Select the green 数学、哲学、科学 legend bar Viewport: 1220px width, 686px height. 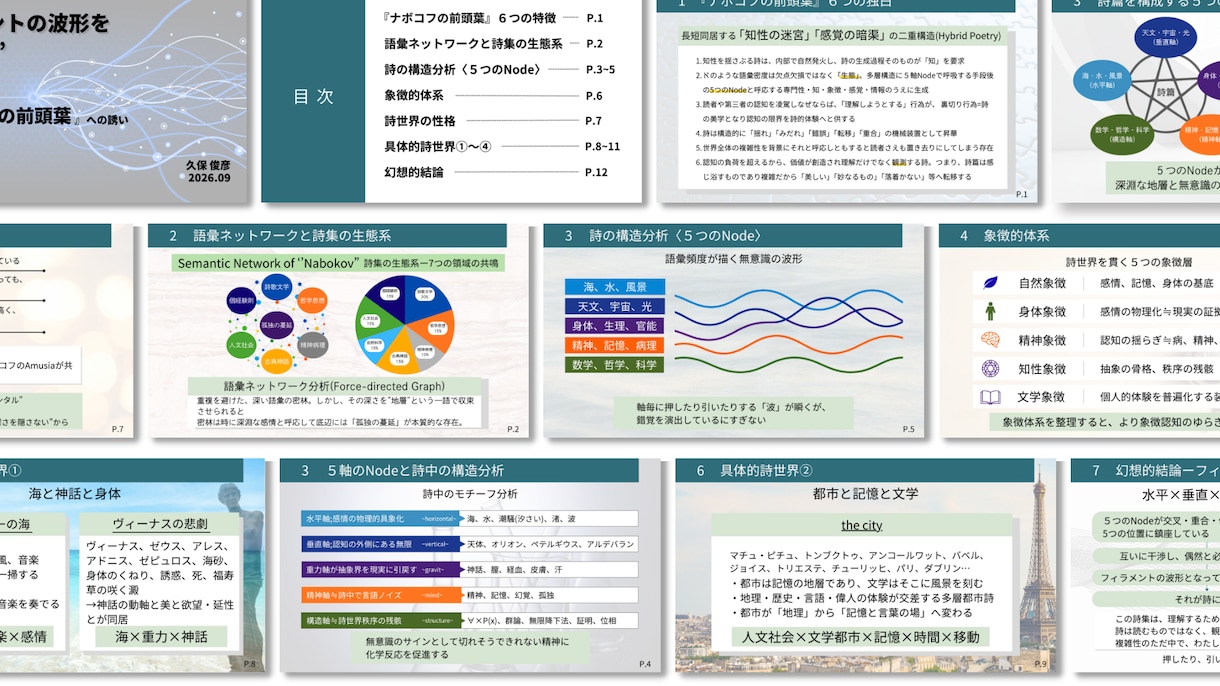(615, 365)
